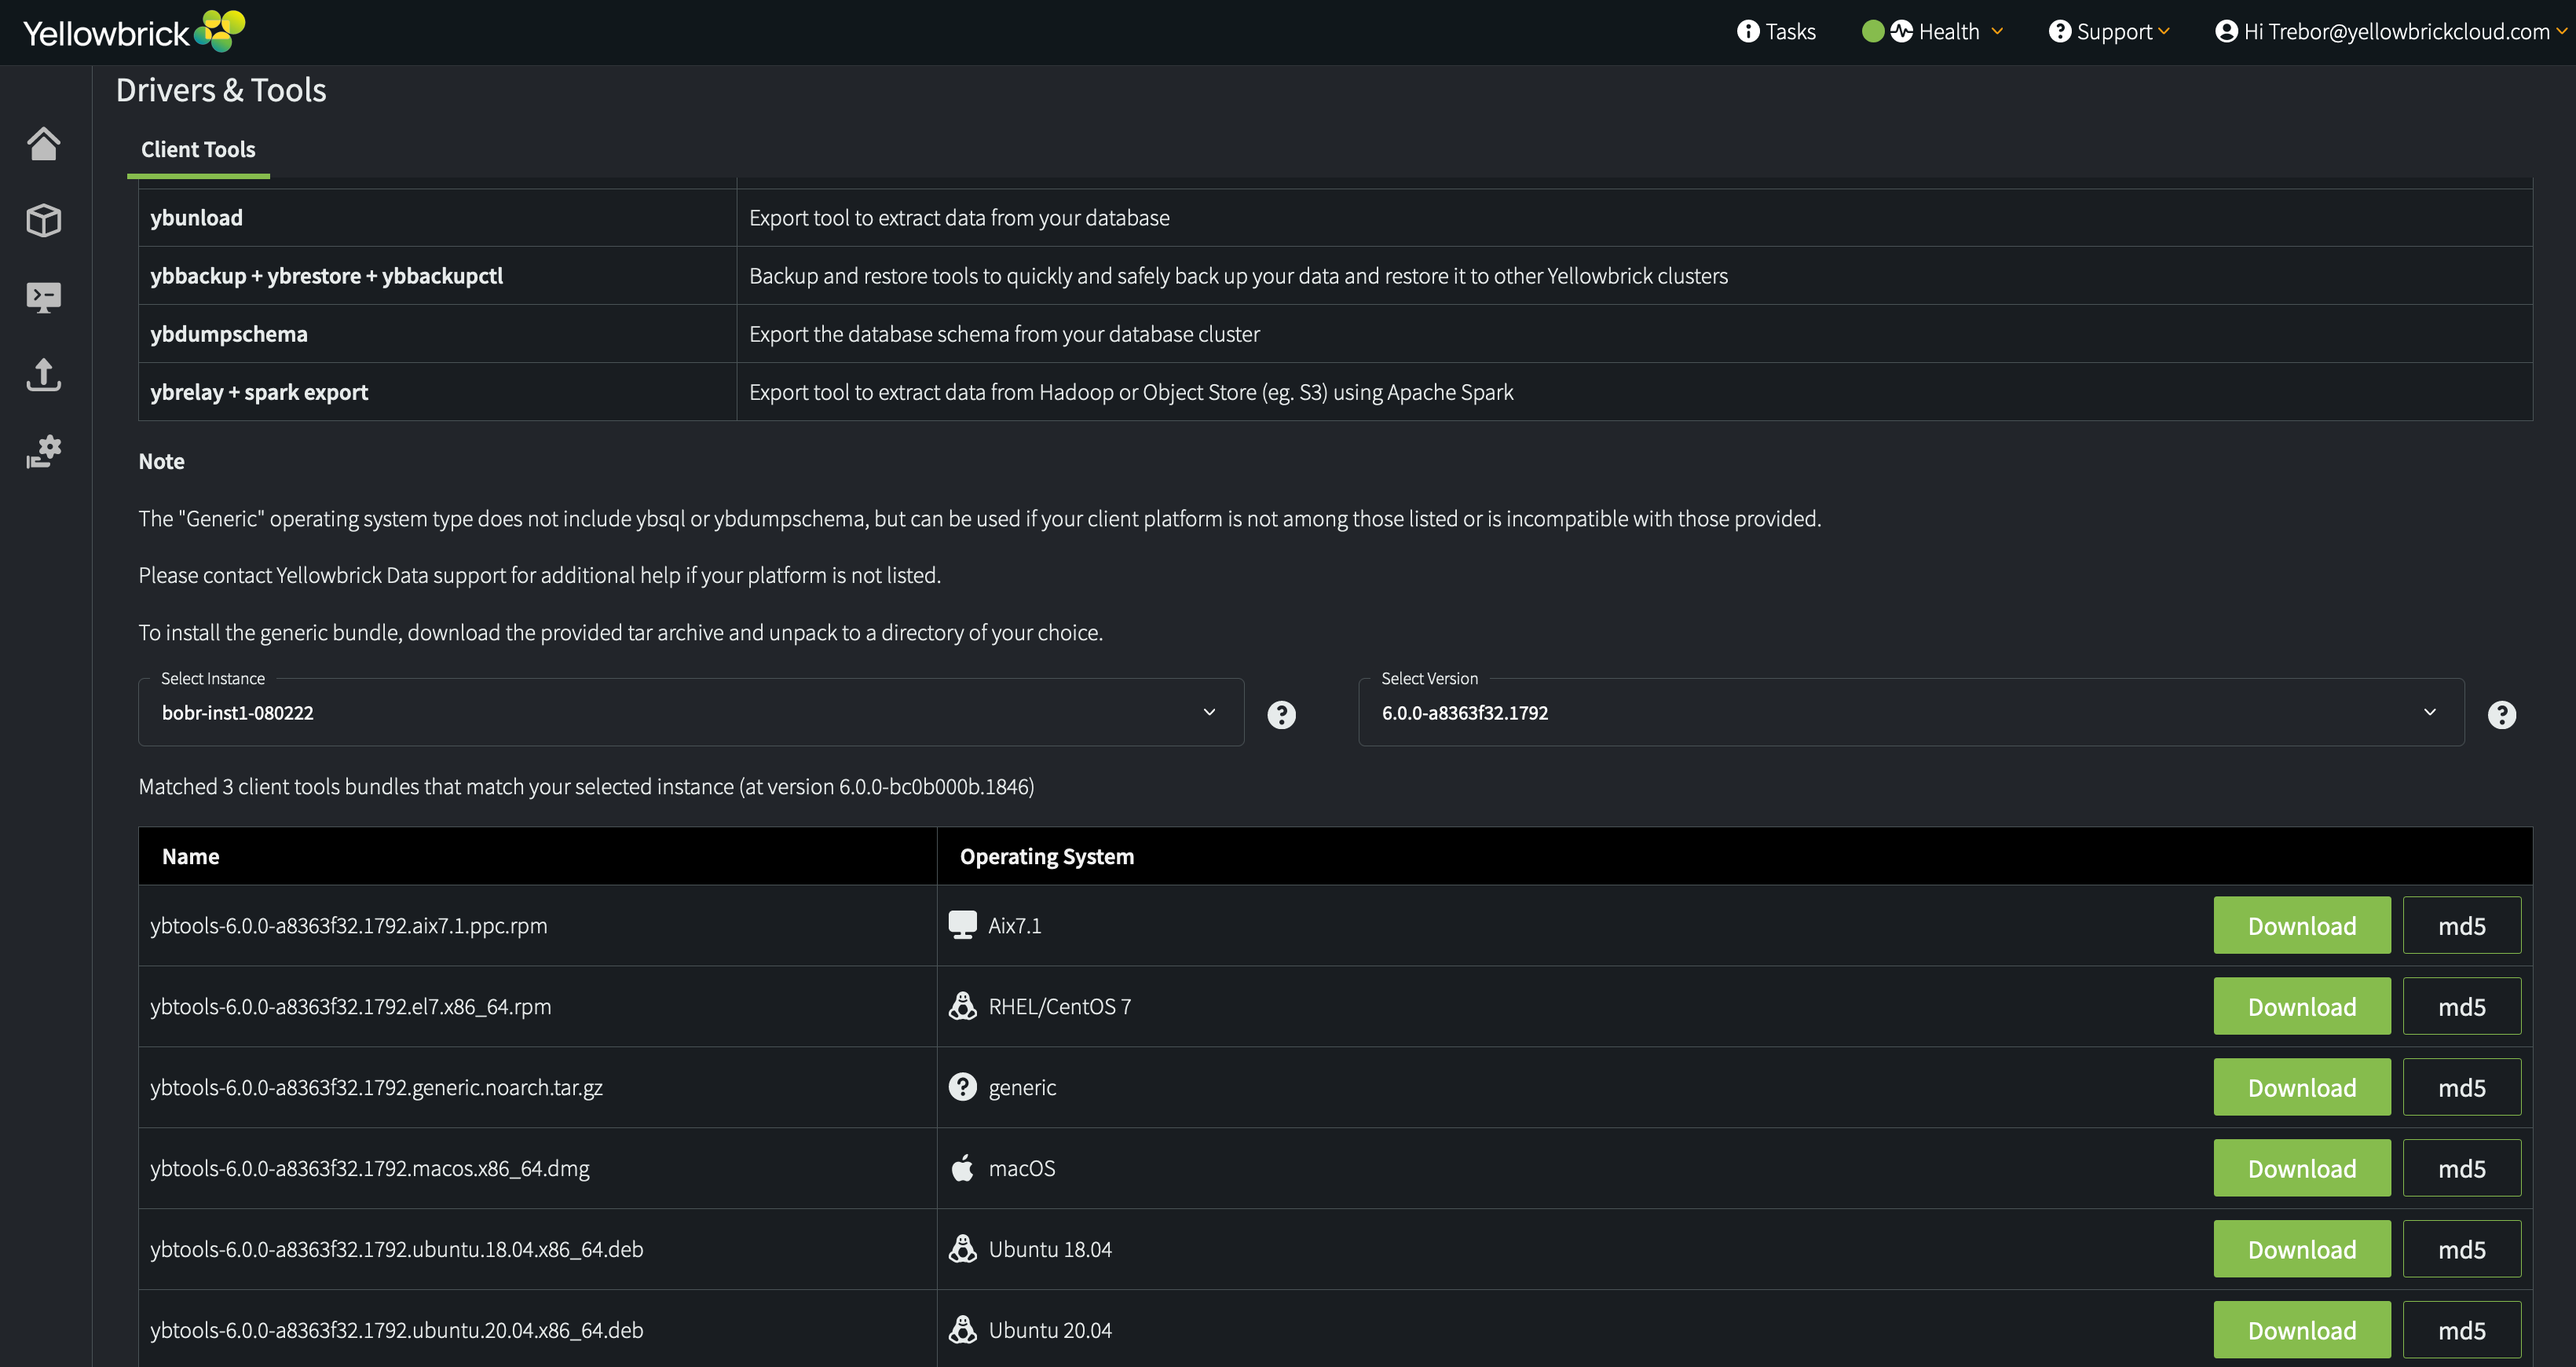Open the Select Instance dropdown

pos(691,712)
